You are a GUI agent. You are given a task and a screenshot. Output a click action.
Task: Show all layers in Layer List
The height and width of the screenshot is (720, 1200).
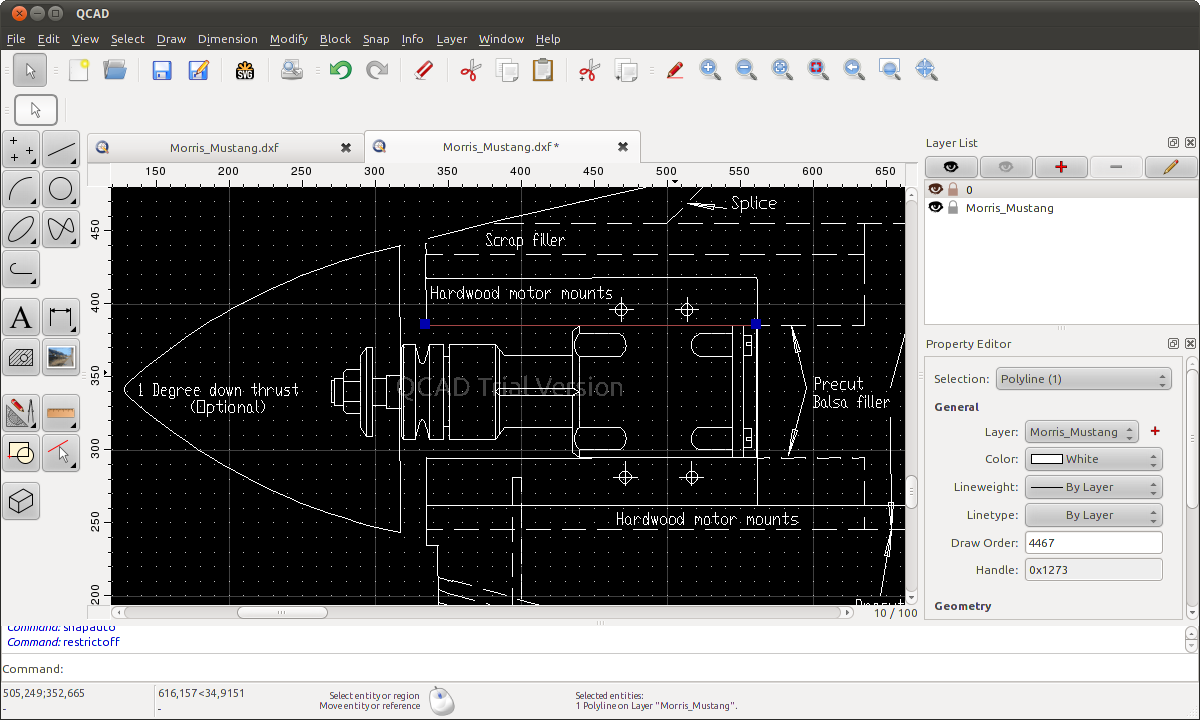[951, 167]
